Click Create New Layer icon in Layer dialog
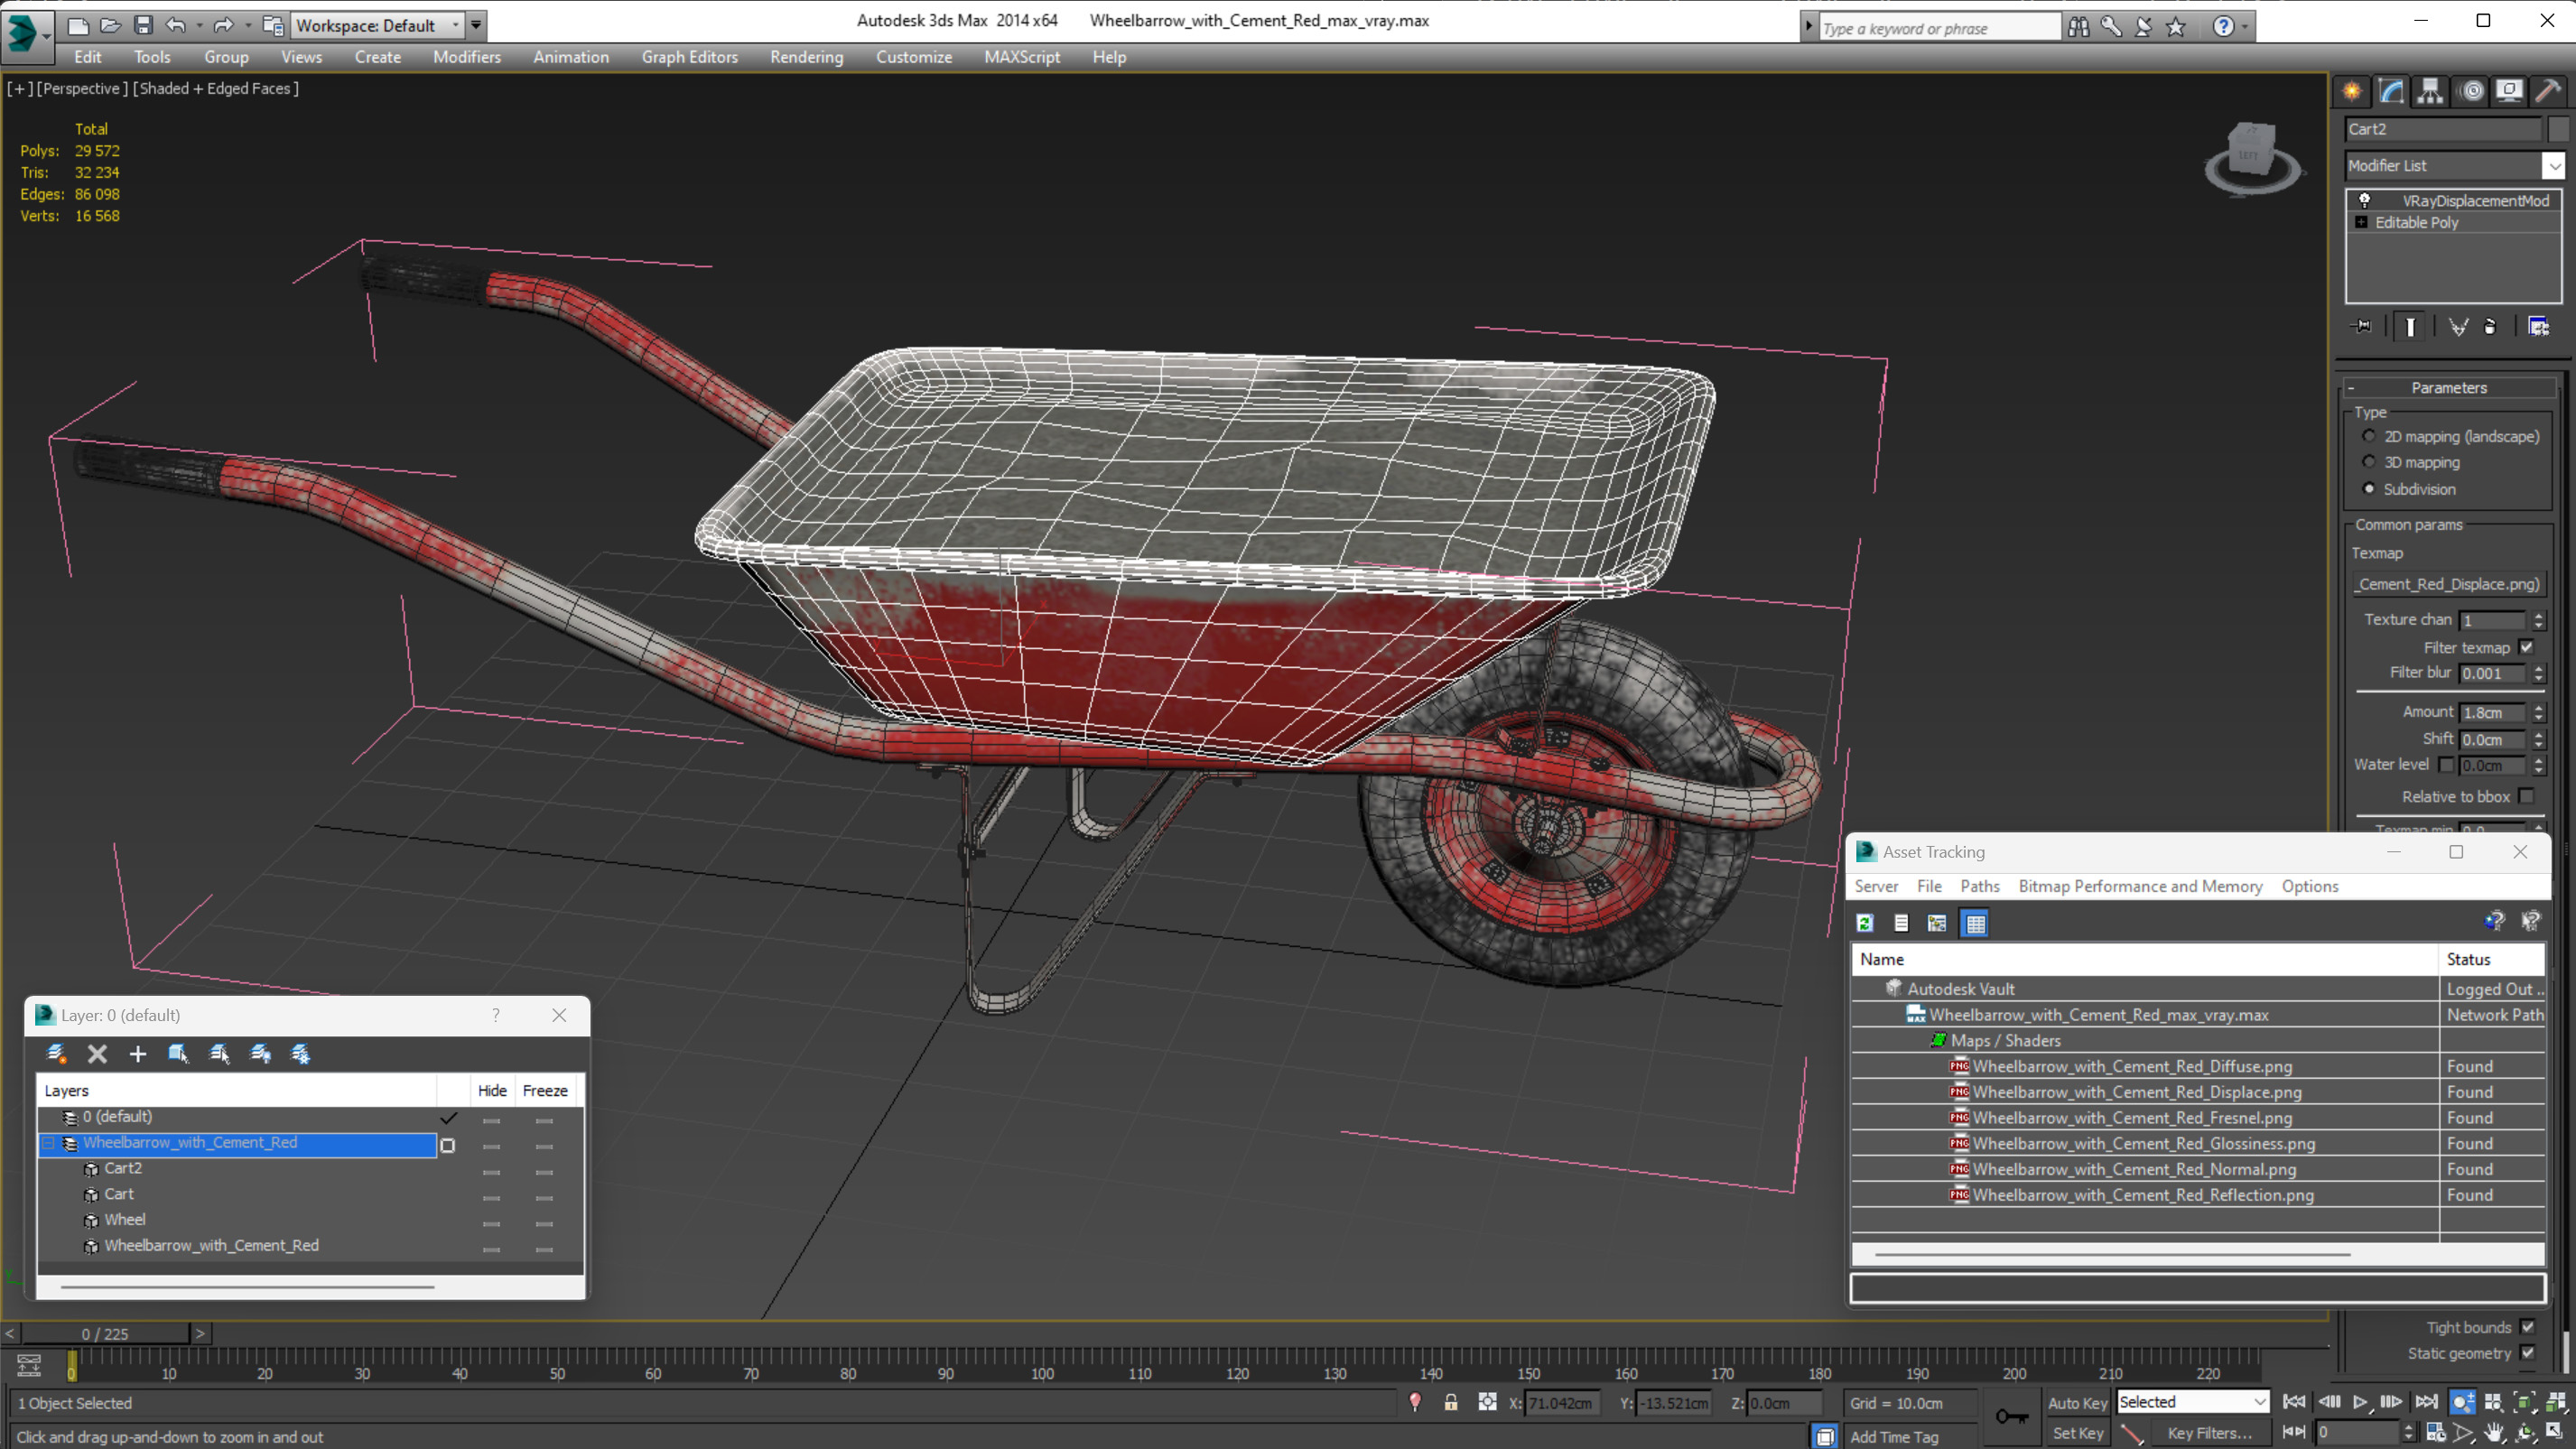This screenshot has width=2576, height=1449. (x=57, y=1054)
